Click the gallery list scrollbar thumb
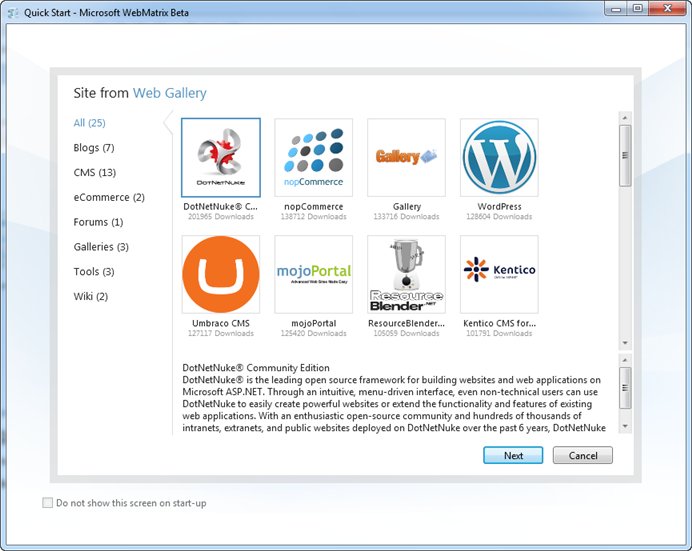Screen dimensions: 692x551 pyautogui.click(x=625, y=155)
